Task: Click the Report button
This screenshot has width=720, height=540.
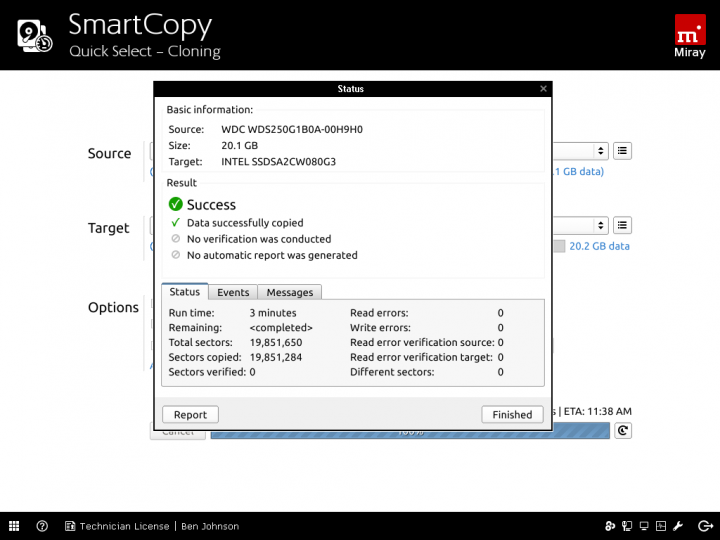Action: pos(190,414)
